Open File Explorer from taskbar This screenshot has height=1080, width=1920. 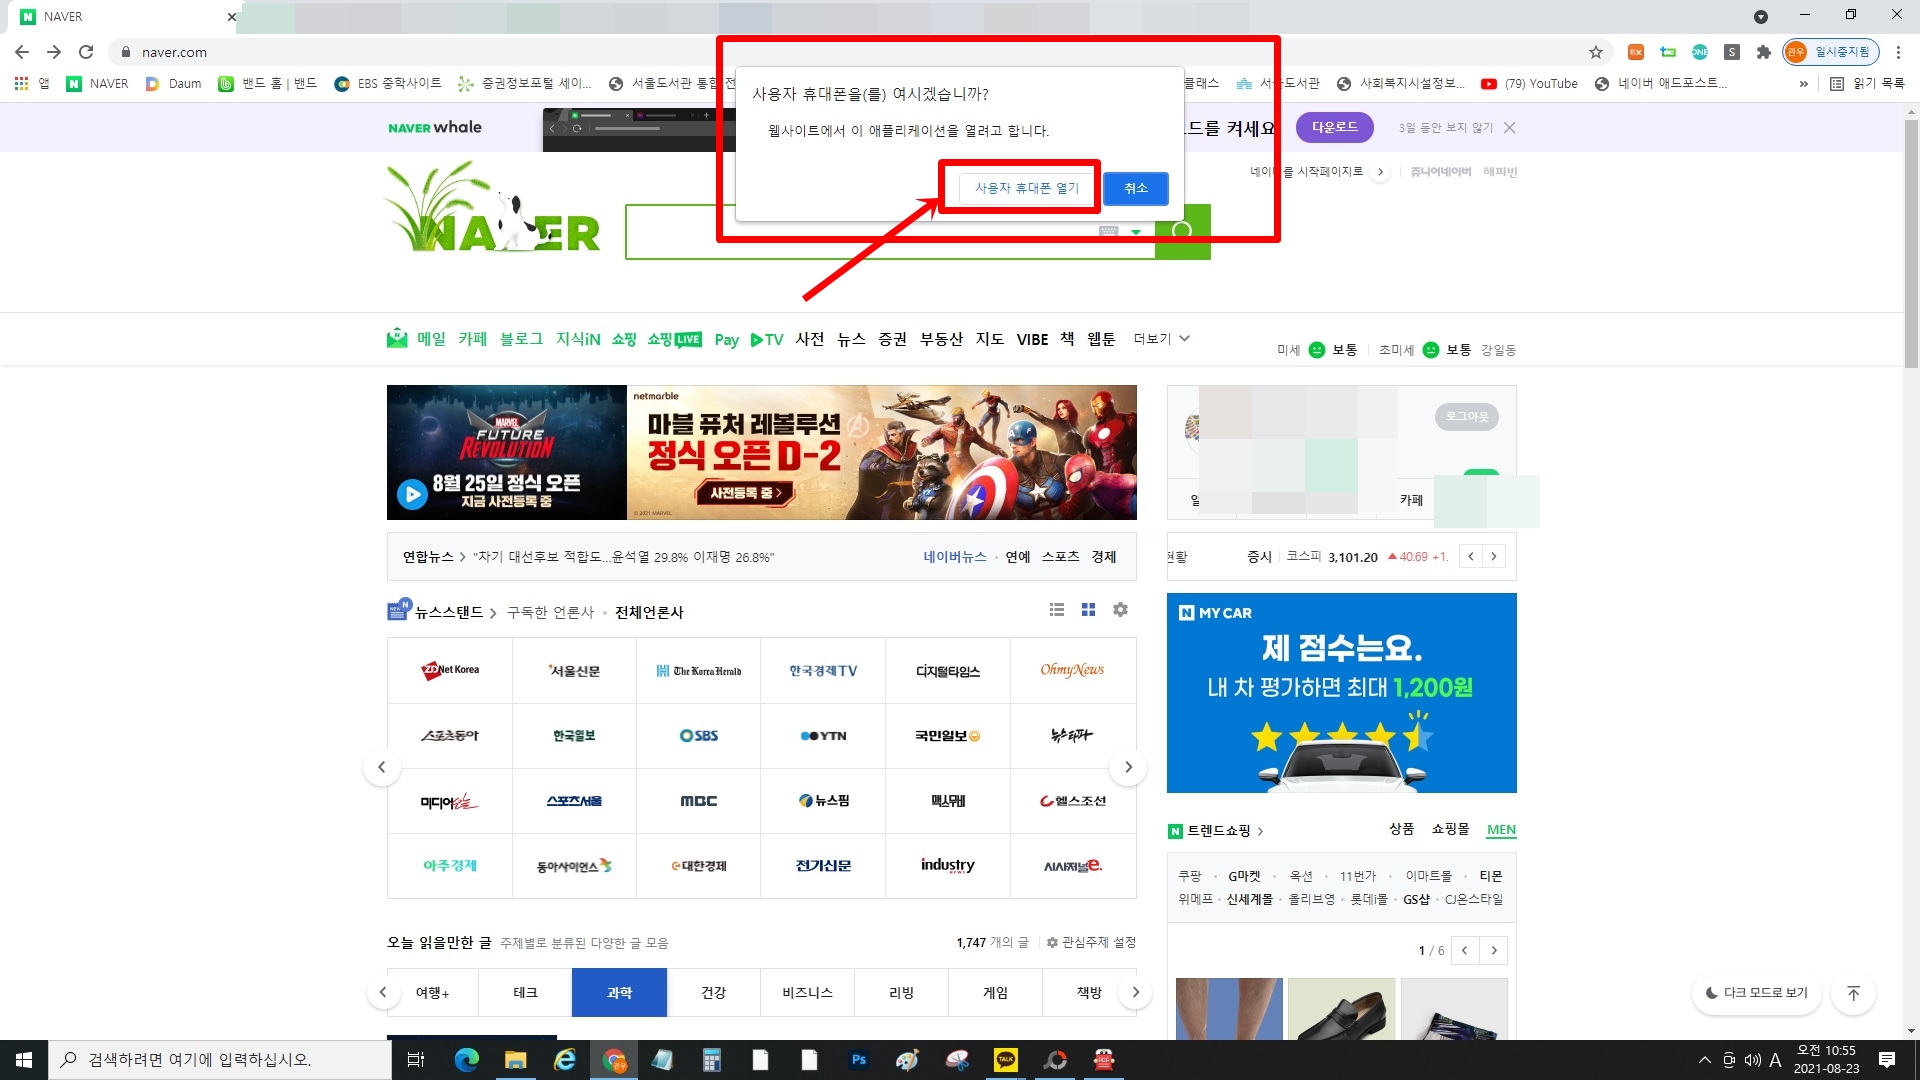(516, 1060)
